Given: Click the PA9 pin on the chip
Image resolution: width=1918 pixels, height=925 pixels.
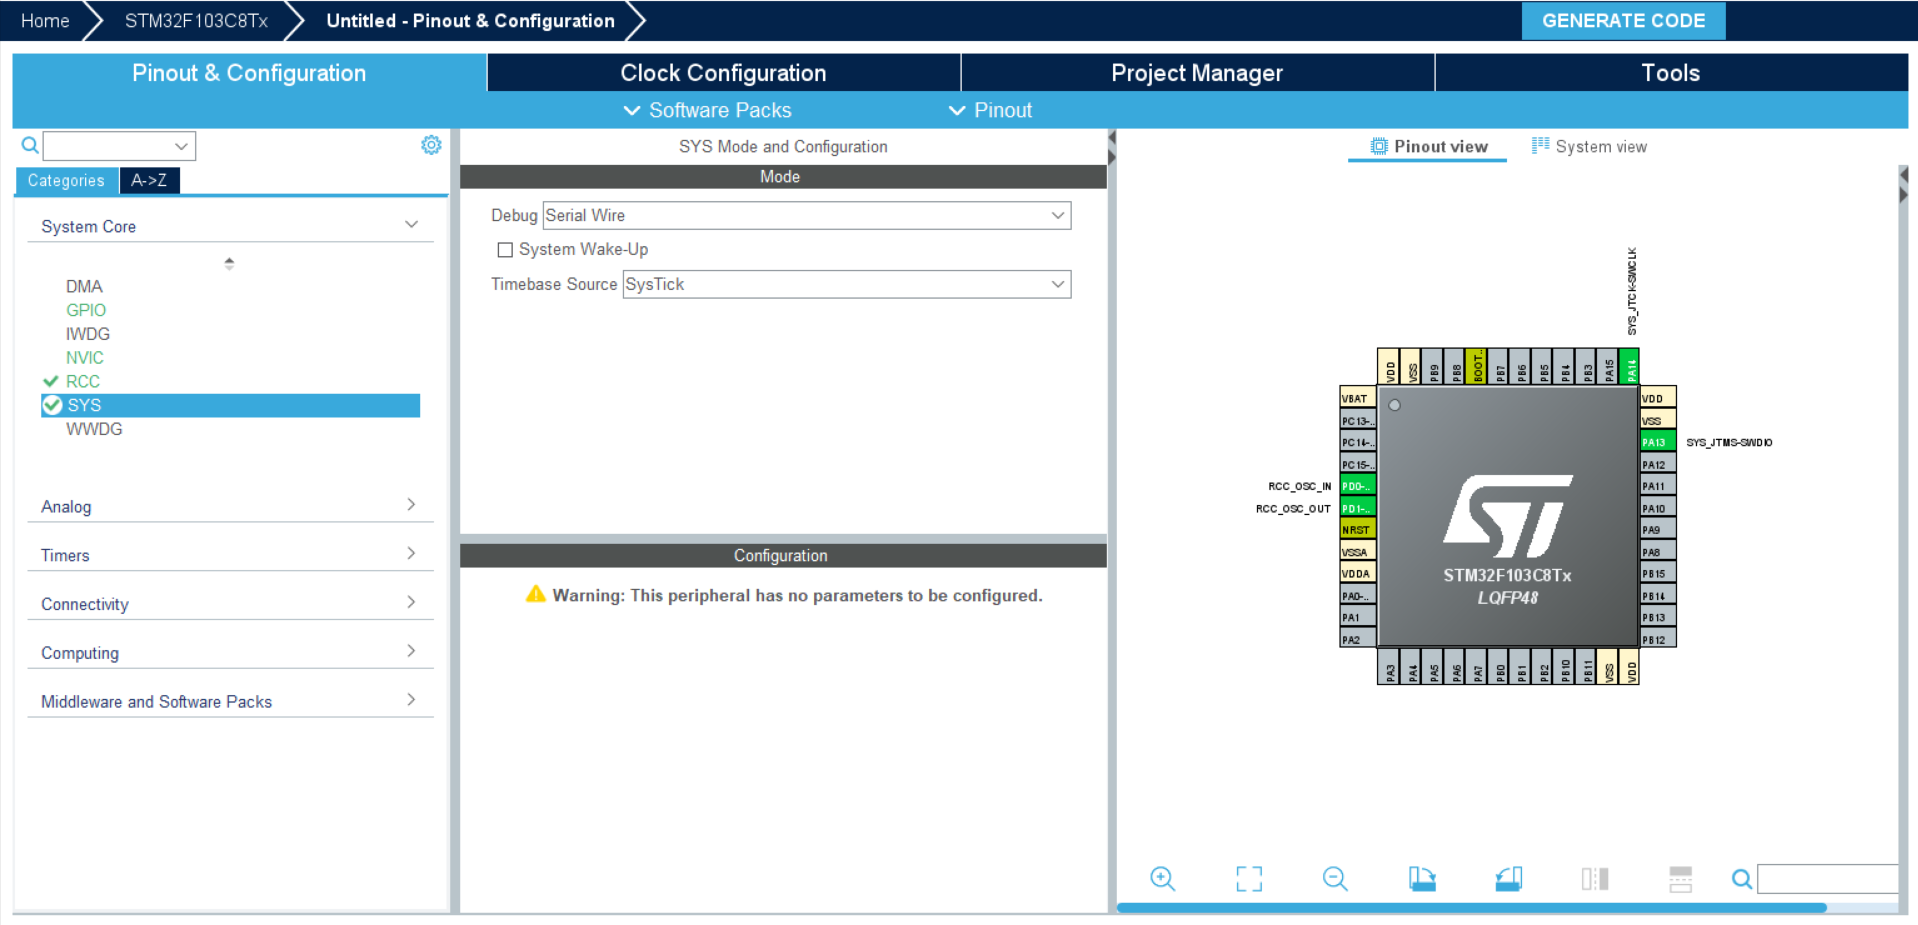Looking at the screenshot, I should point(1657,530).
